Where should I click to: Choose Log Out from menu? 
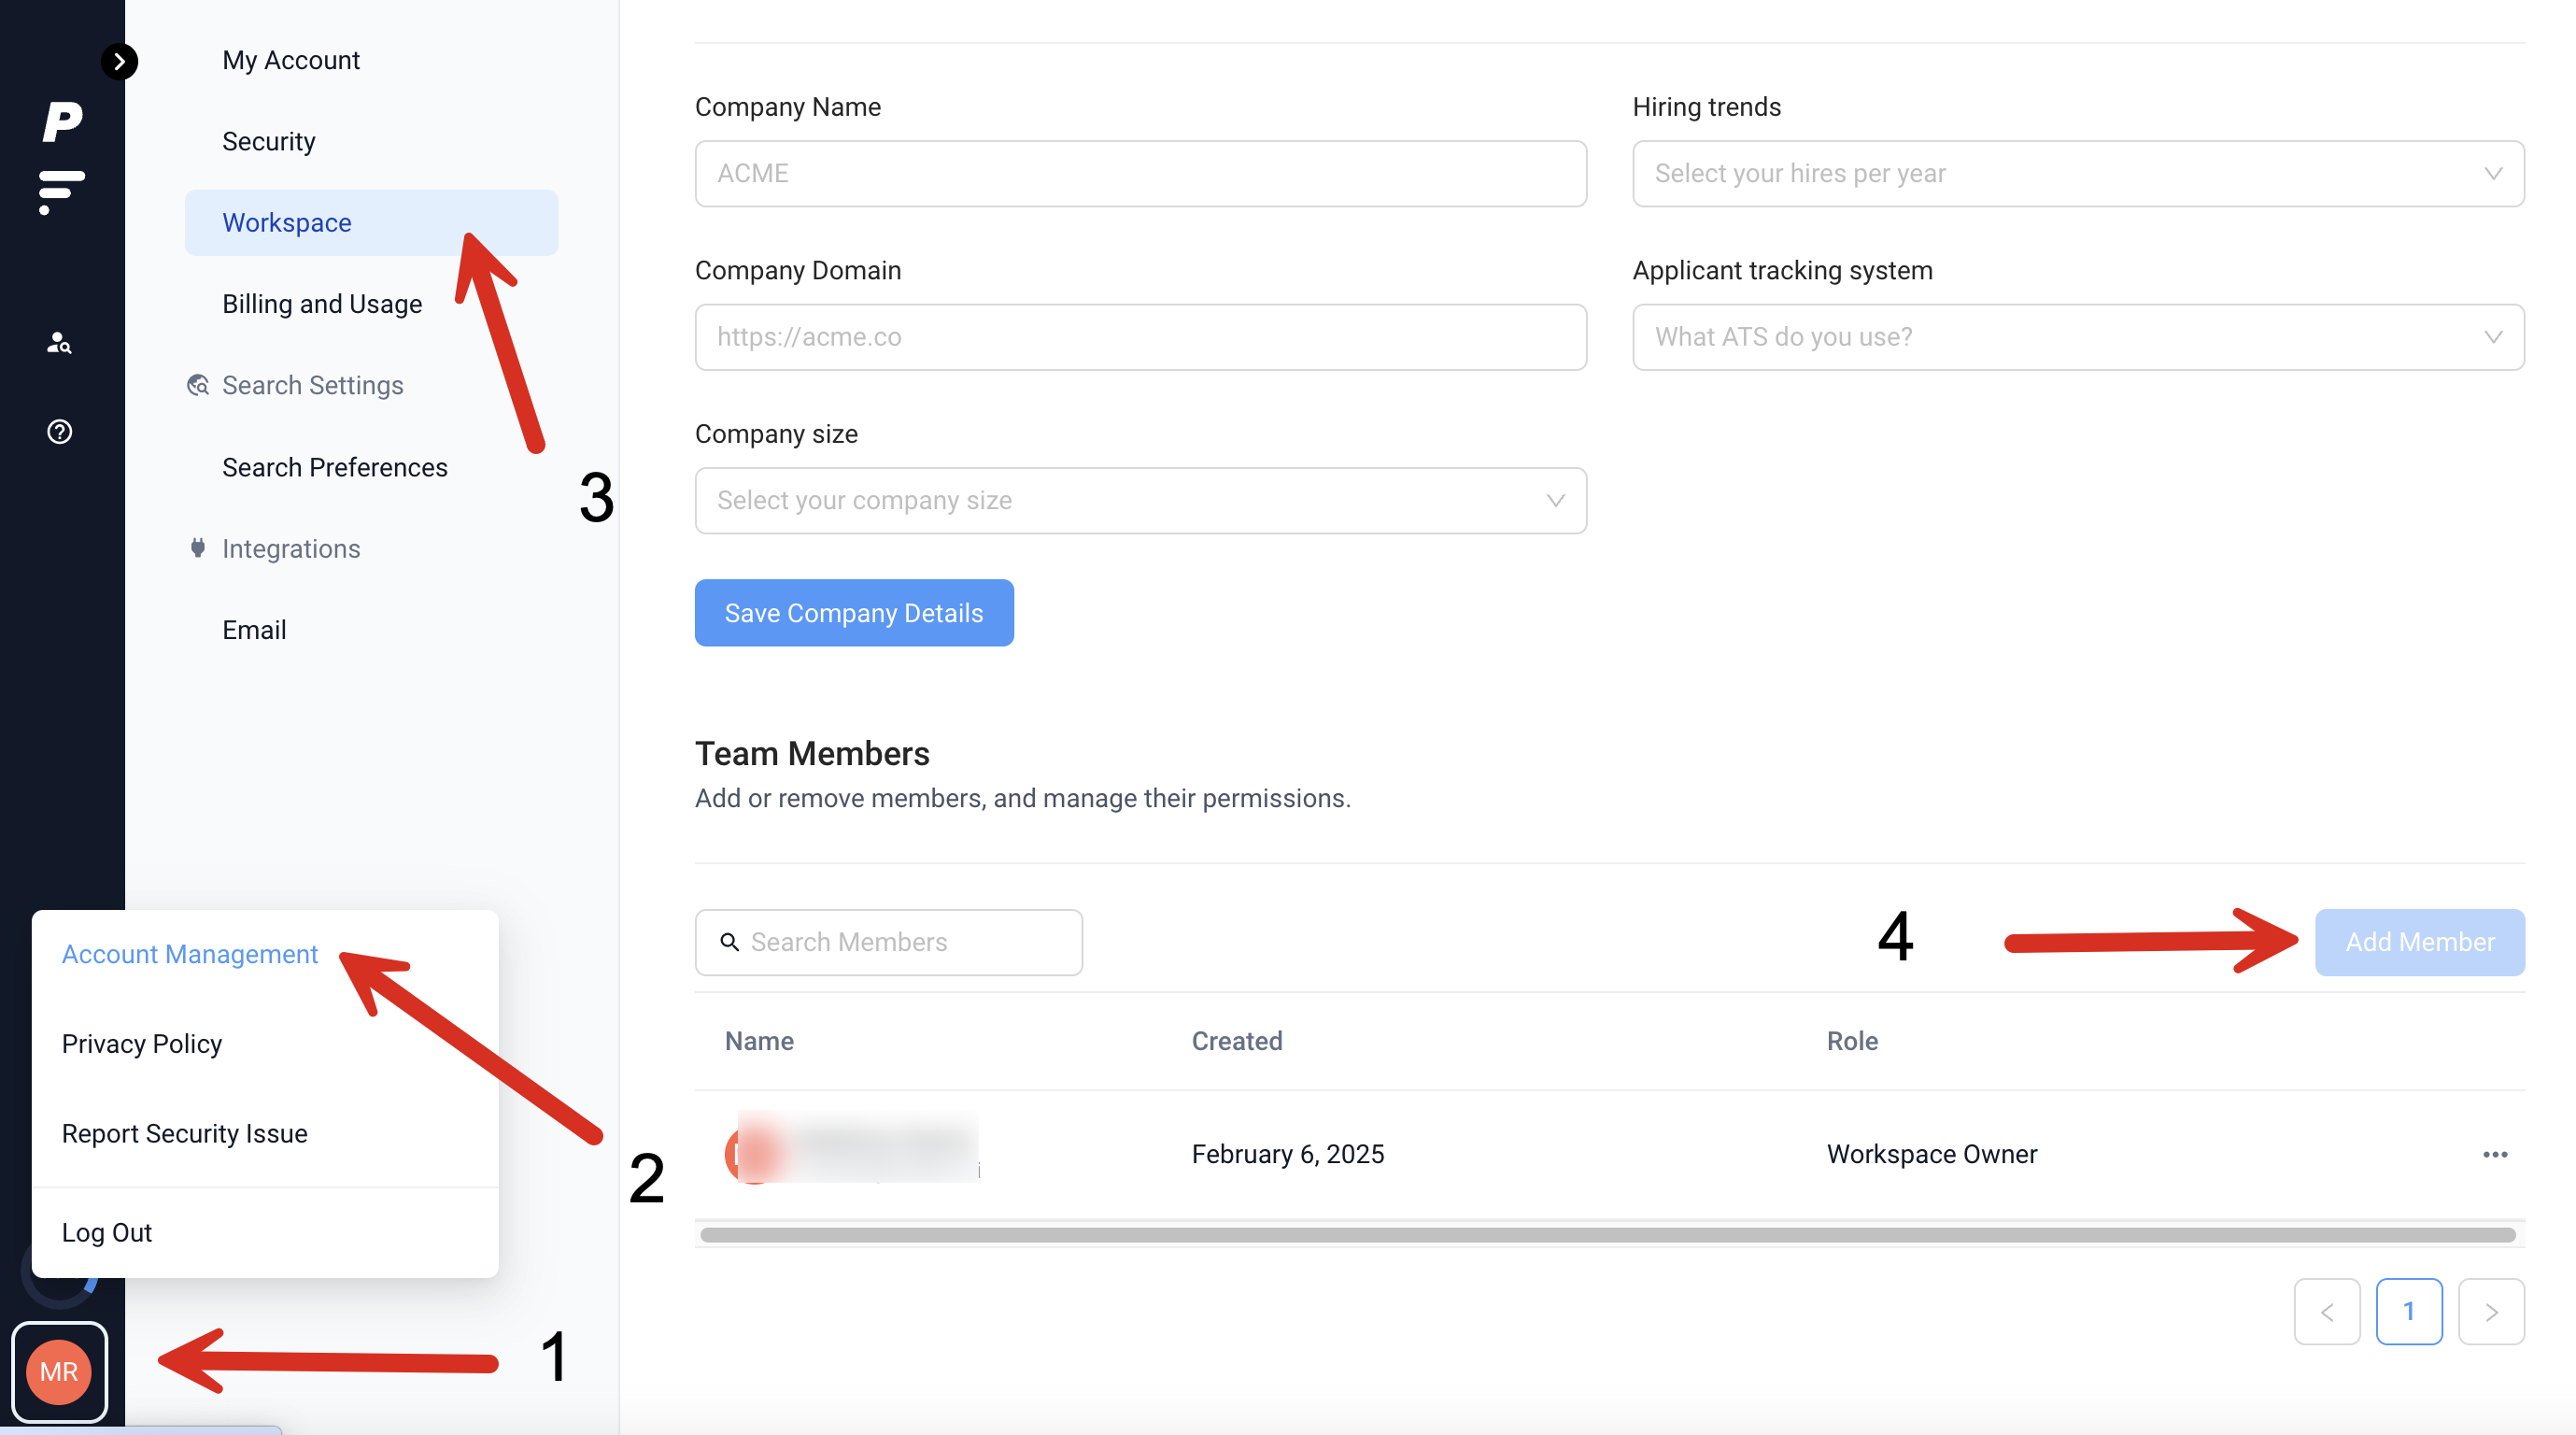107,1232
